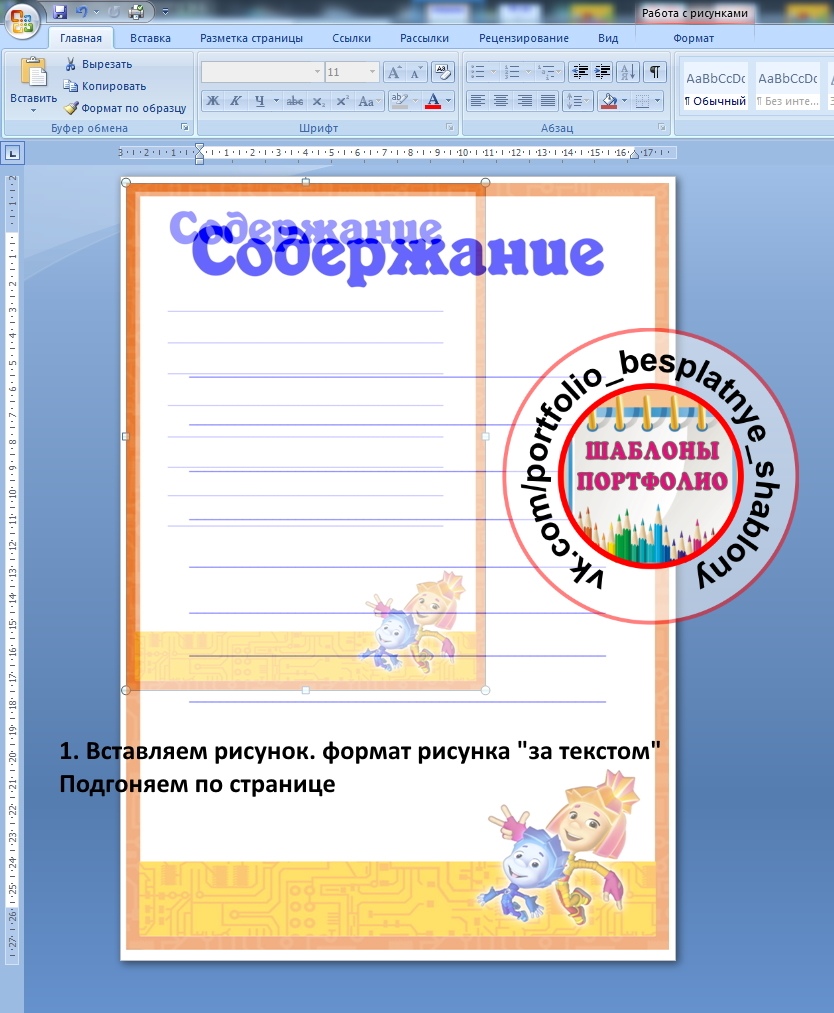Click the Формат по образцу brush icon
834x1013 pixels.
point(71,108)
